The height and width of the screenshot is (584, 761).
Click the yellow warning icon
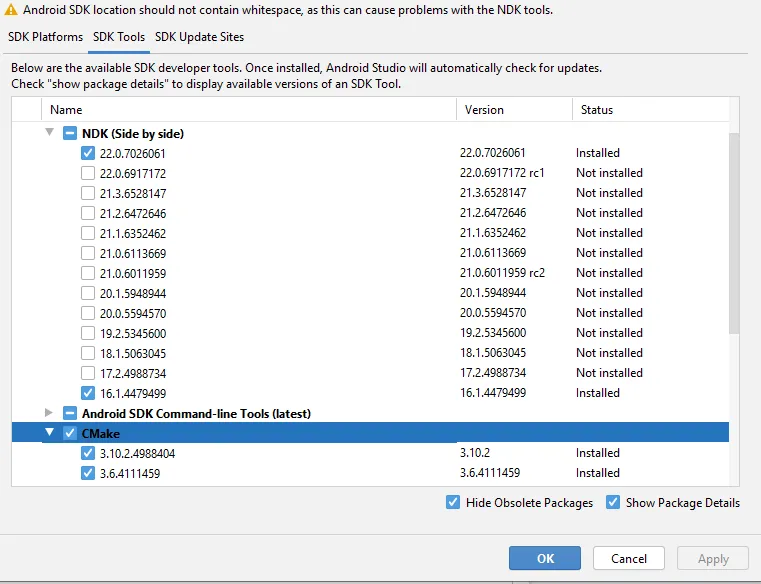point(11,9)
